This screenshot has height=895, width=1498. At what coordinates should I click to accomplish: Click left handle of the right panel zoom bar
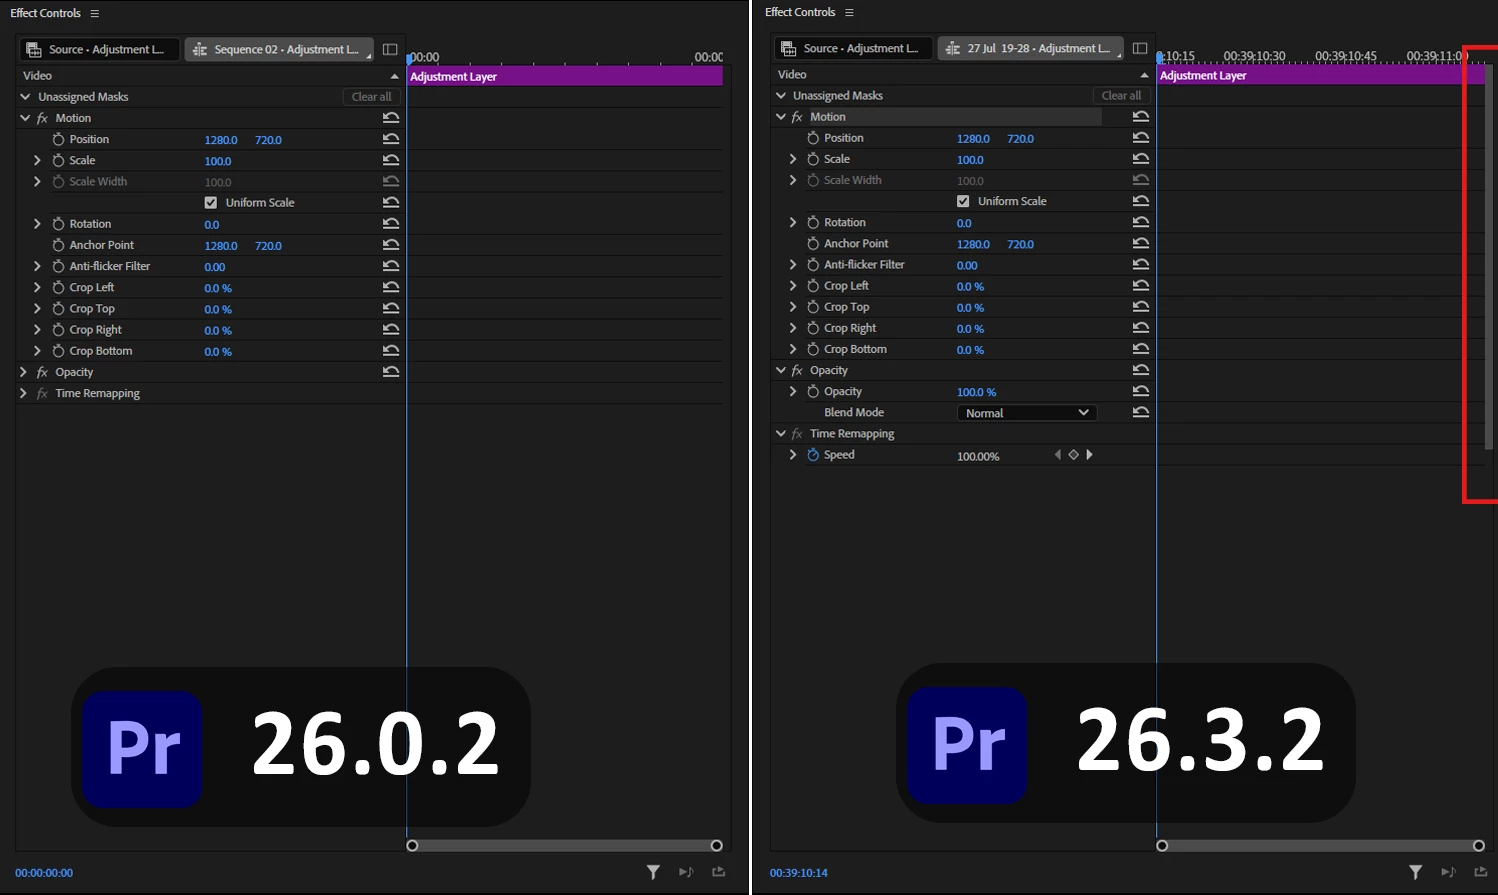click(x=1162, y=846)
